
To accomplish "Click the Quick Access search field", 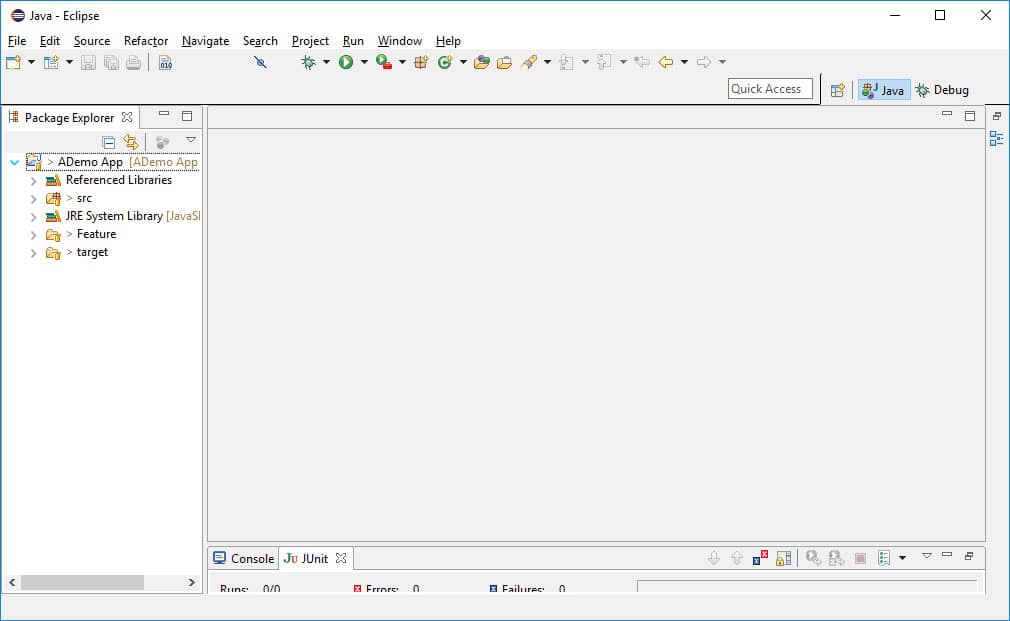I will (x=770, y=89).
